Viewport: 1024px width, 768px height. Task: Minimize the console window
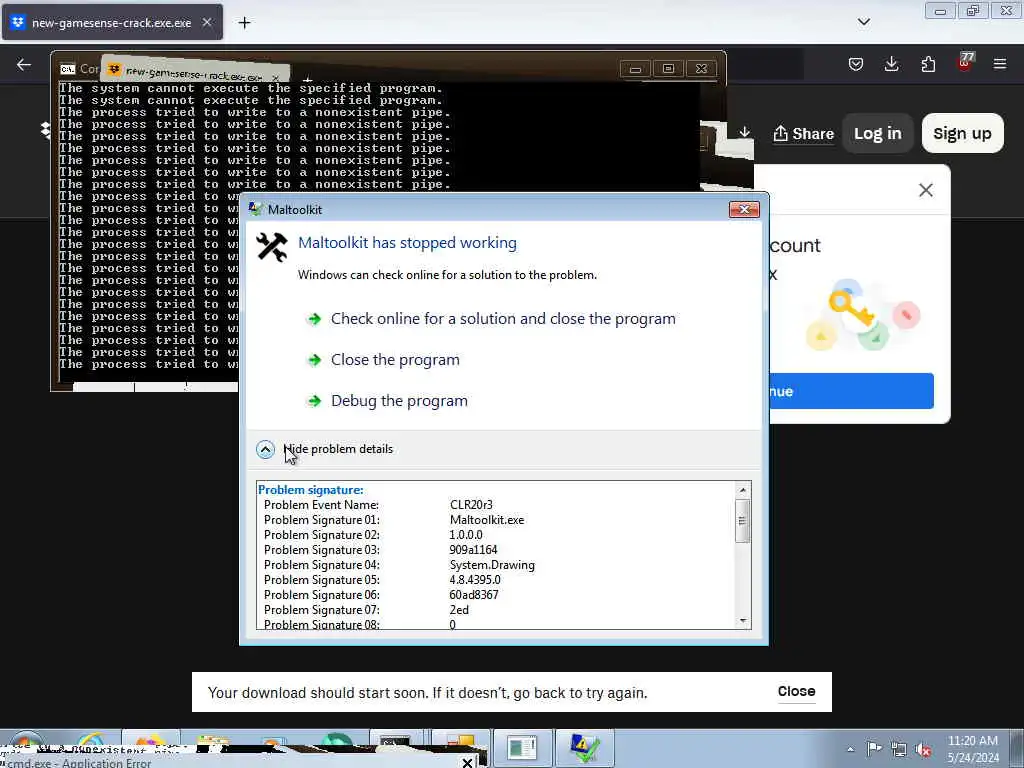pyautogui.click(x=635, y=69)
